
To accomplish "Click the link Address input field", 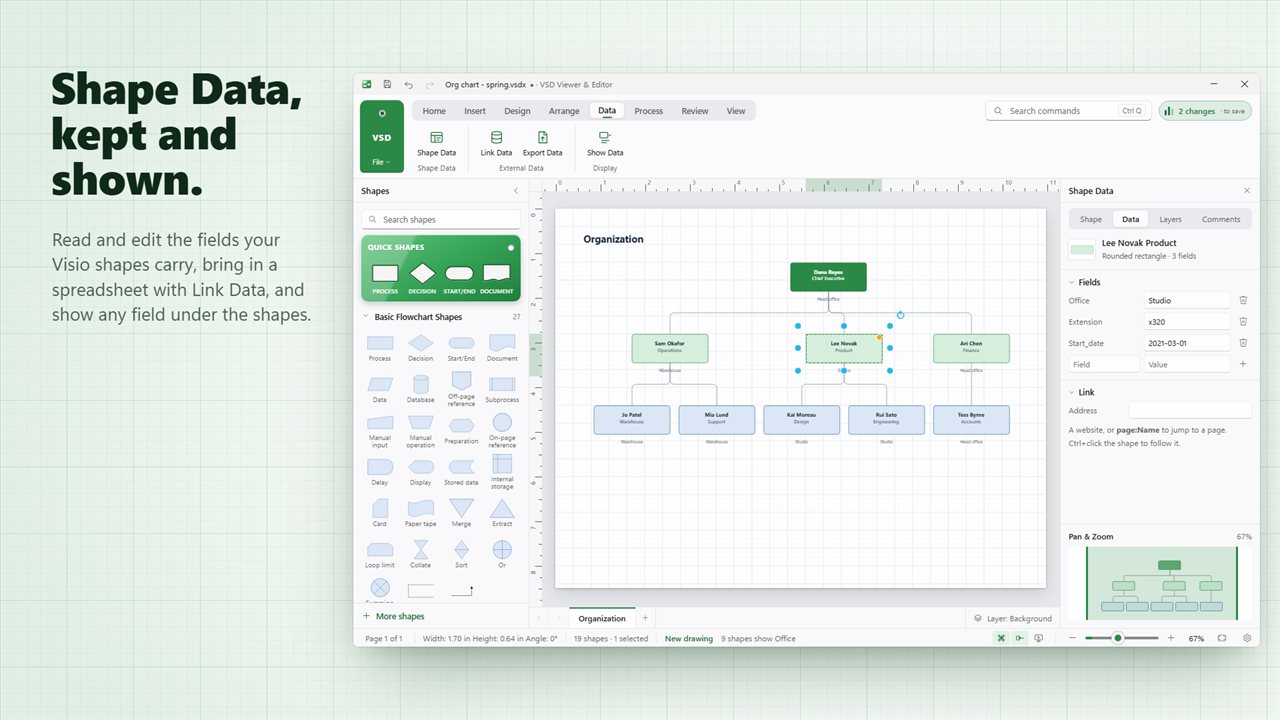I will click(x=1190, y=410).
